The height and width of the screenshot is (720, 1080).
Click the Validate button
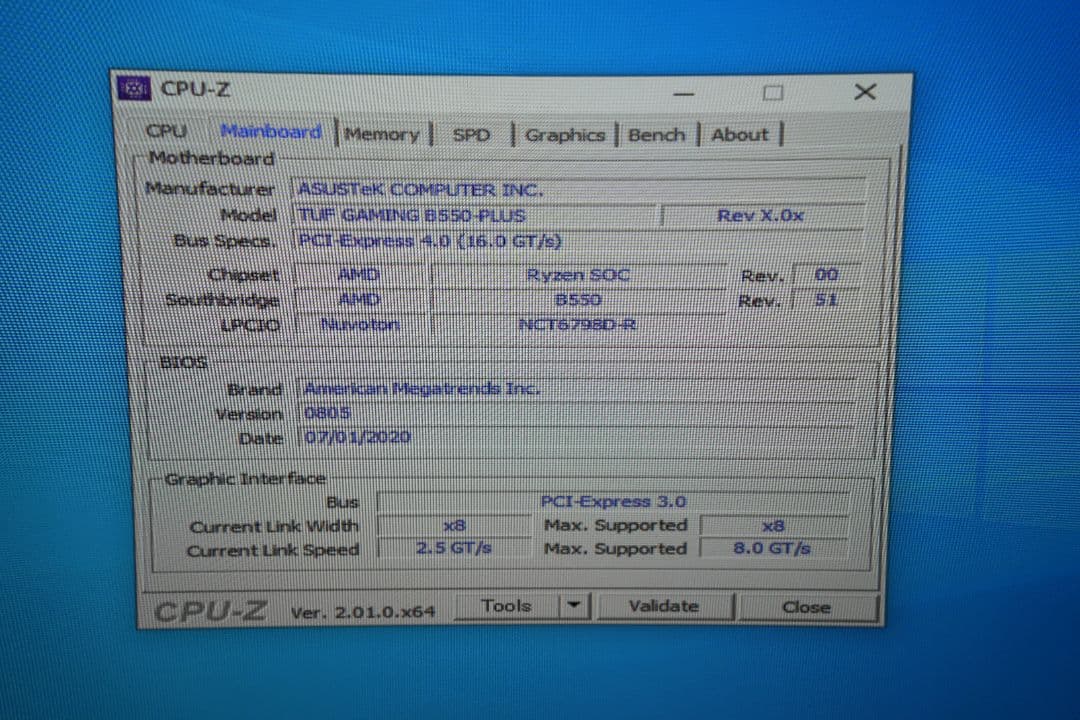pyautogui.click(x=665, y=606)
